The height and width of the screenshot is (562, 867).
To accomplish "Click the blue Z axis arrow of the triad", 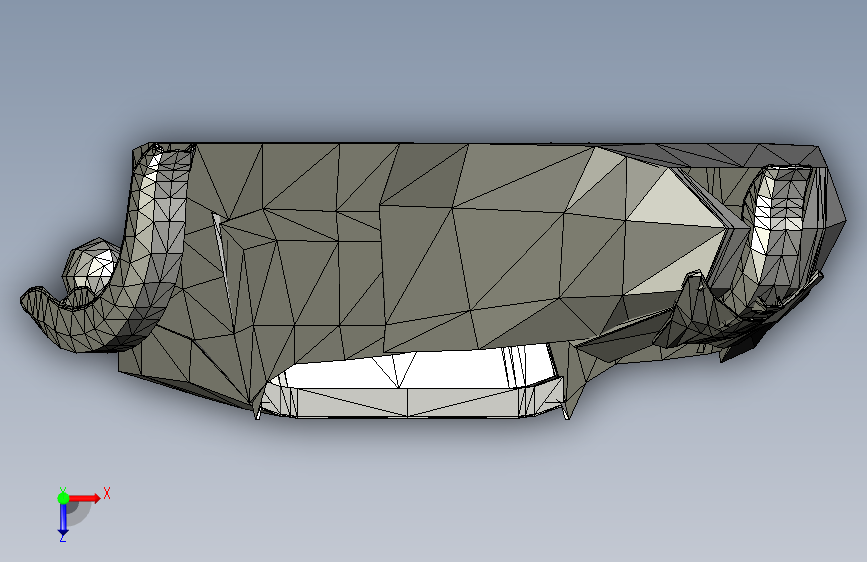I will click(x=63, y=520).
